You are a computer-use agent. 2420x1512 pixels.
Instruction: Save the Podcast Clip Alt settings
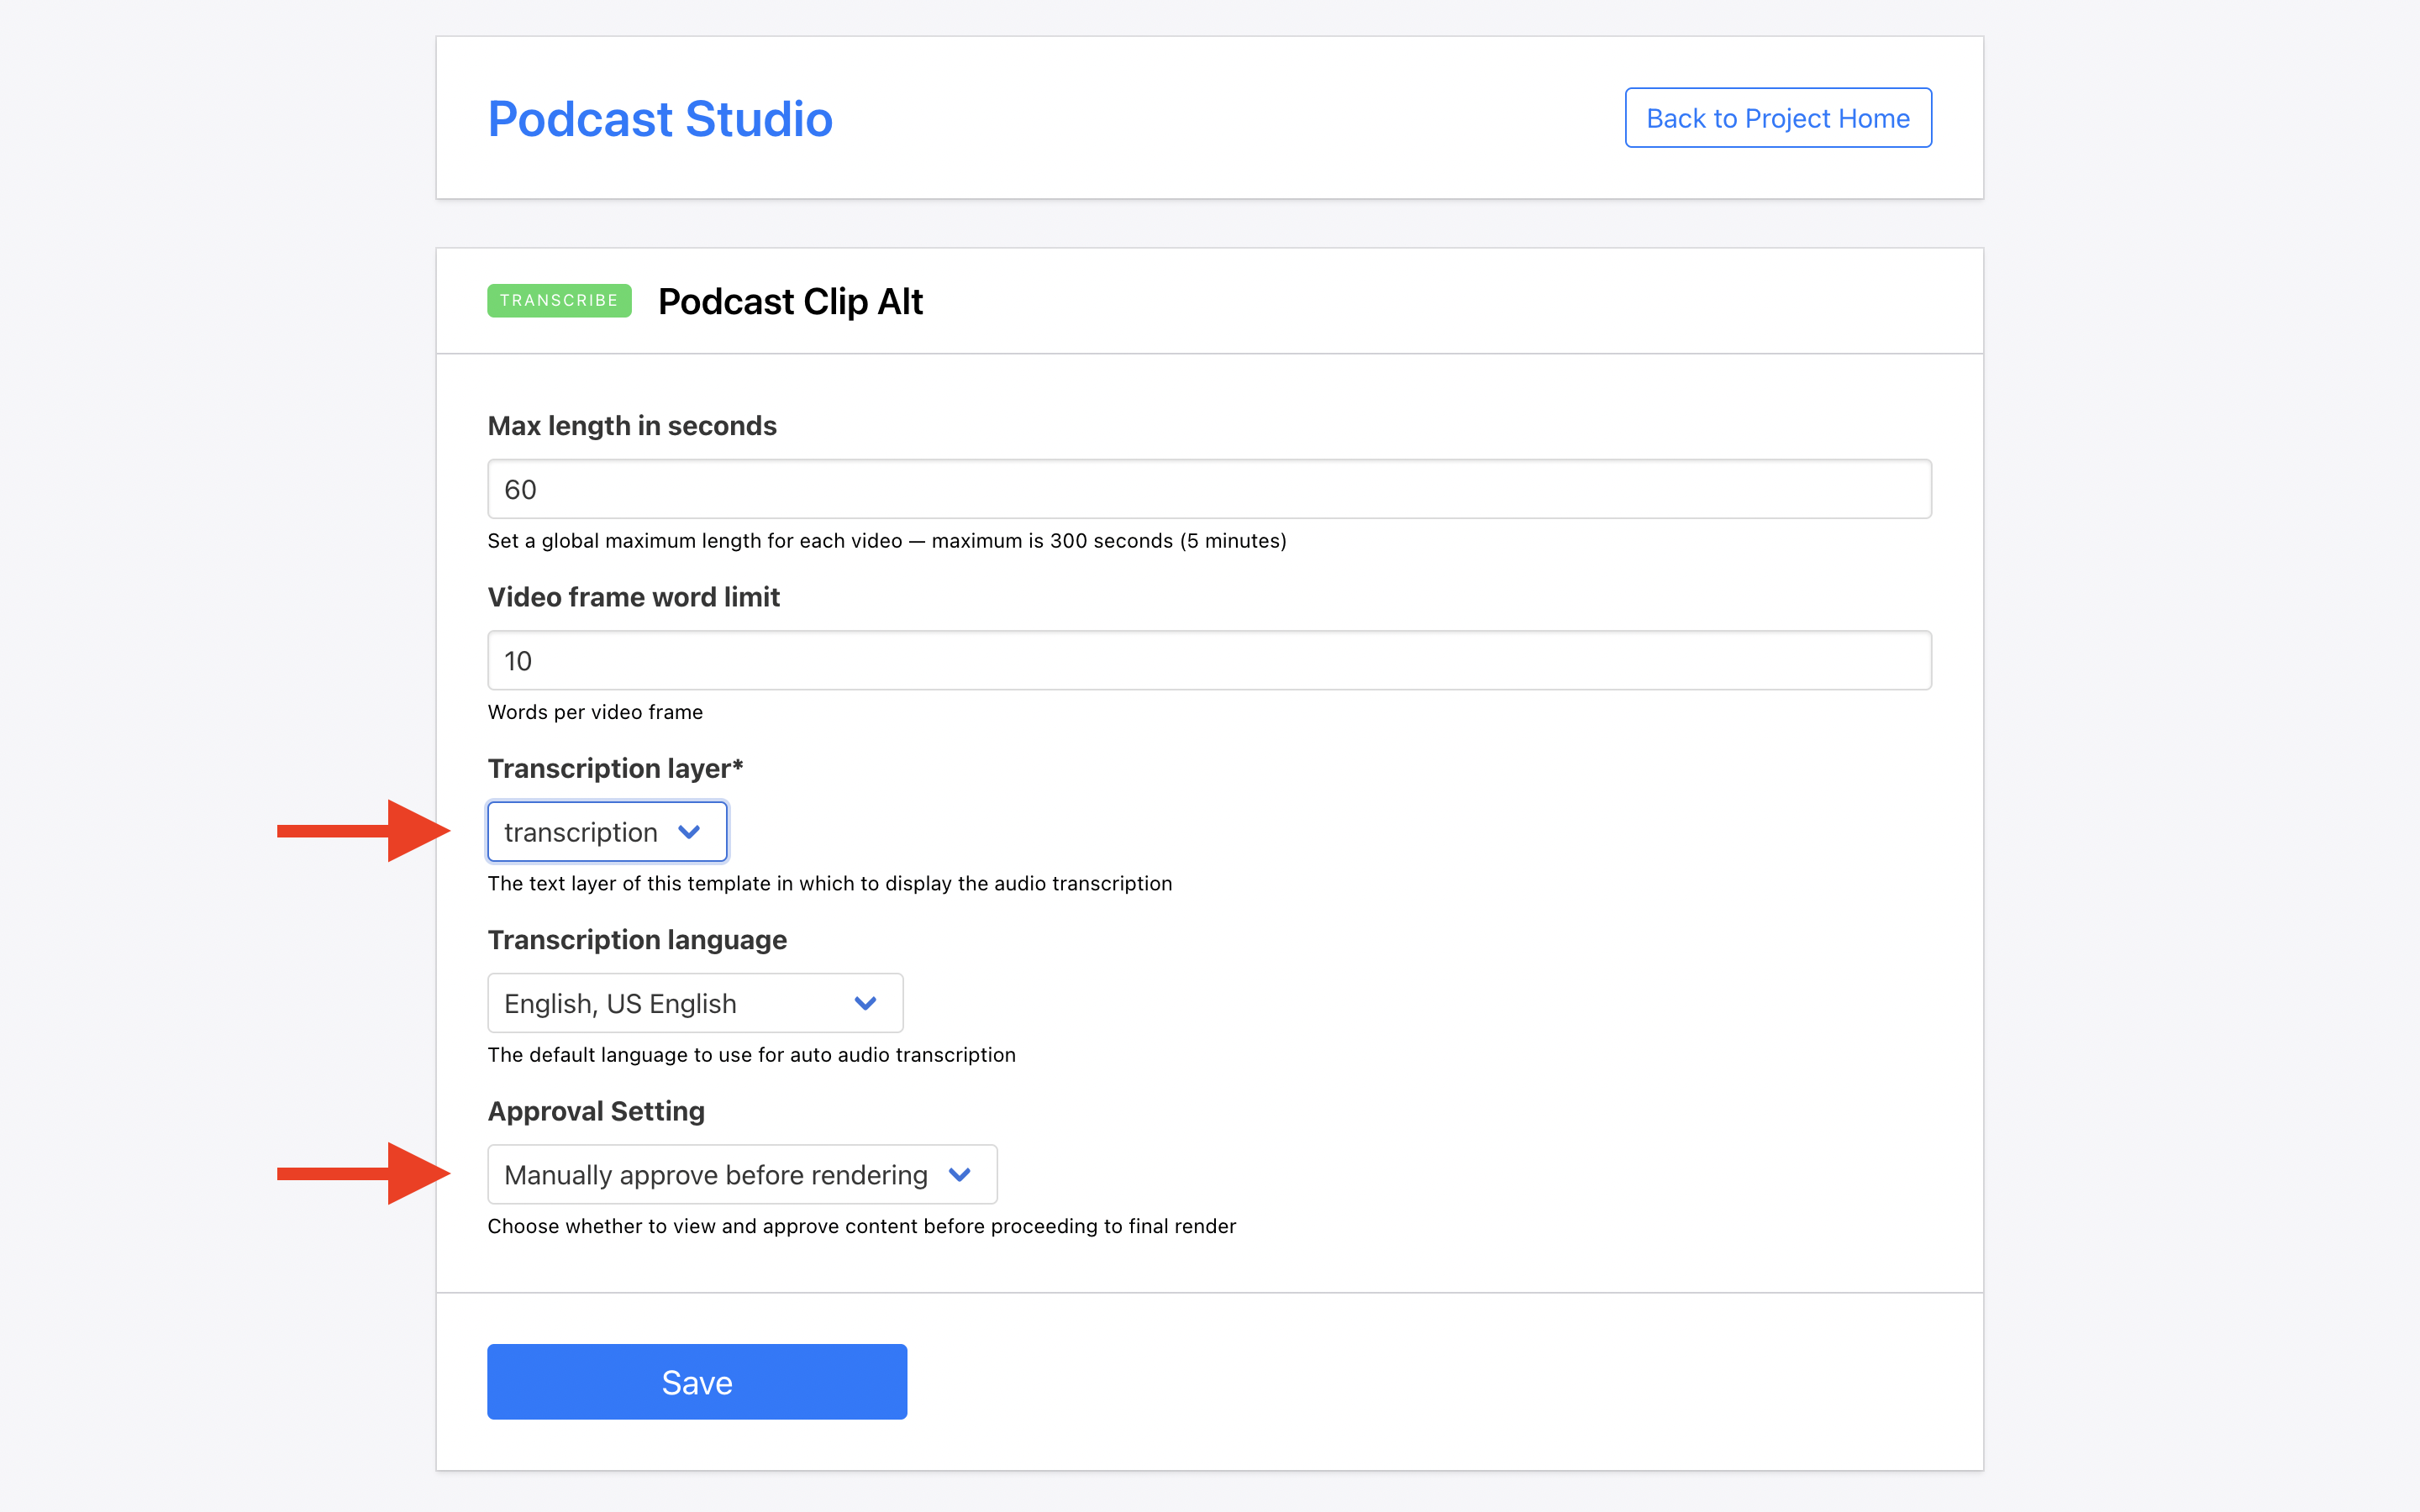pyautogui.click(x=696, y=1382)
